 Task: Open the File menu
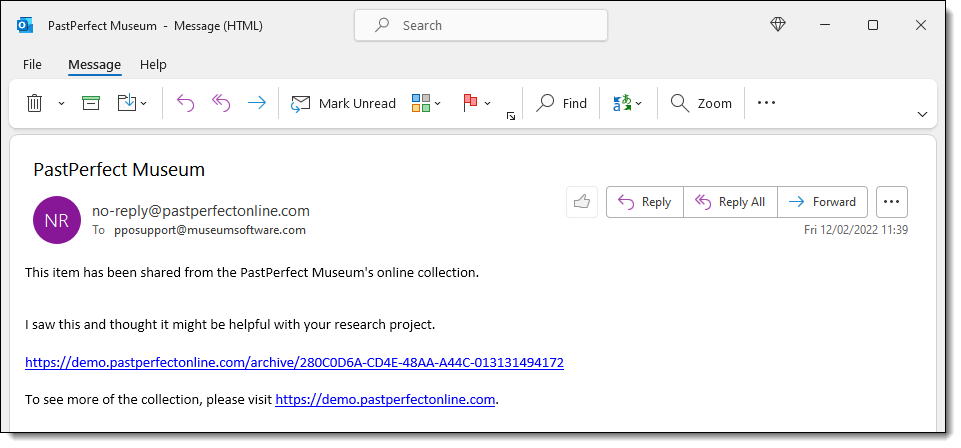pyautogui.click(x=32, y=64)
